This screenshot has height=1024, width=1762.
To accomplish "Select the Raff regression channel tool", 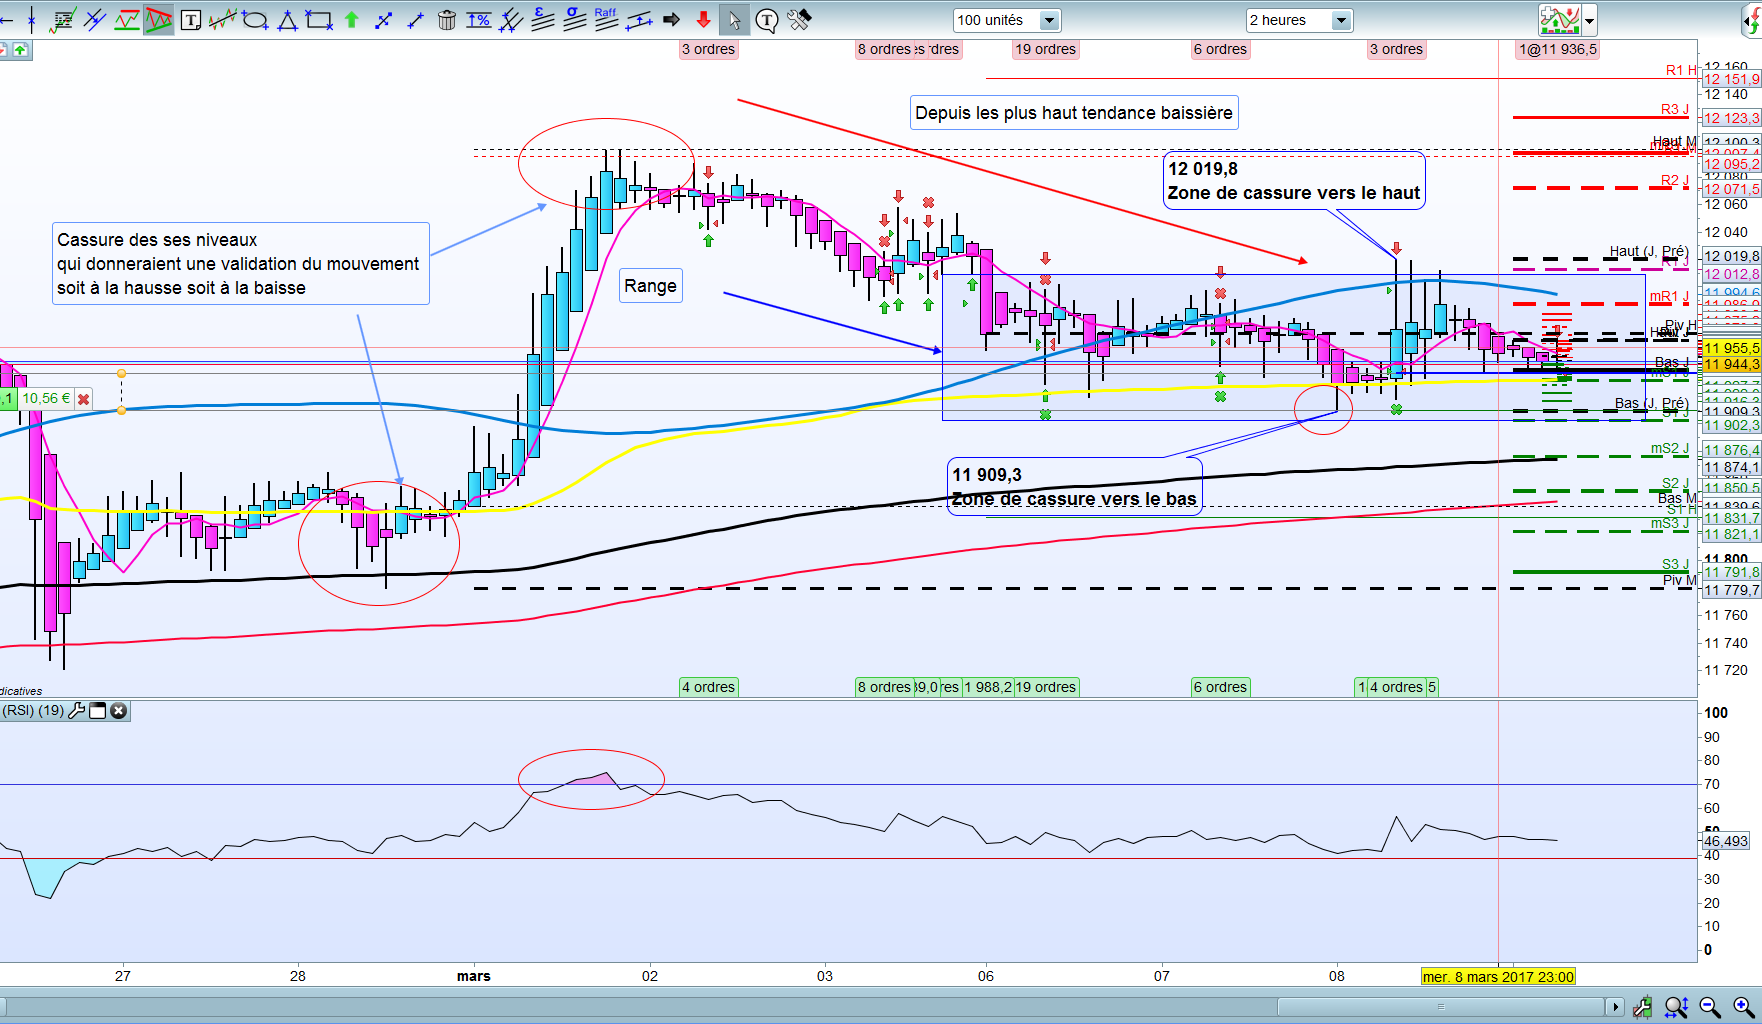I will tap(607, 19).
